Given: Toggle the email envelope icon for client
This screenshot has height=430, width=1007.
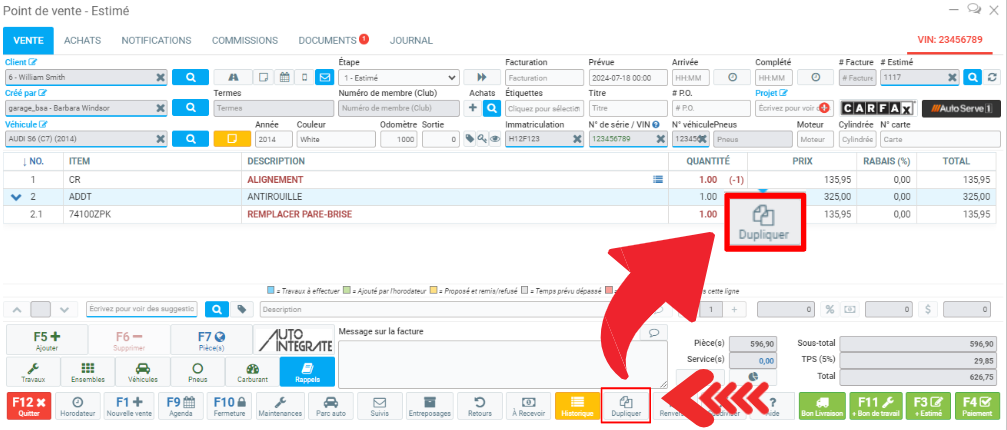Looking at the screenshot, I should tap(324, 77).
